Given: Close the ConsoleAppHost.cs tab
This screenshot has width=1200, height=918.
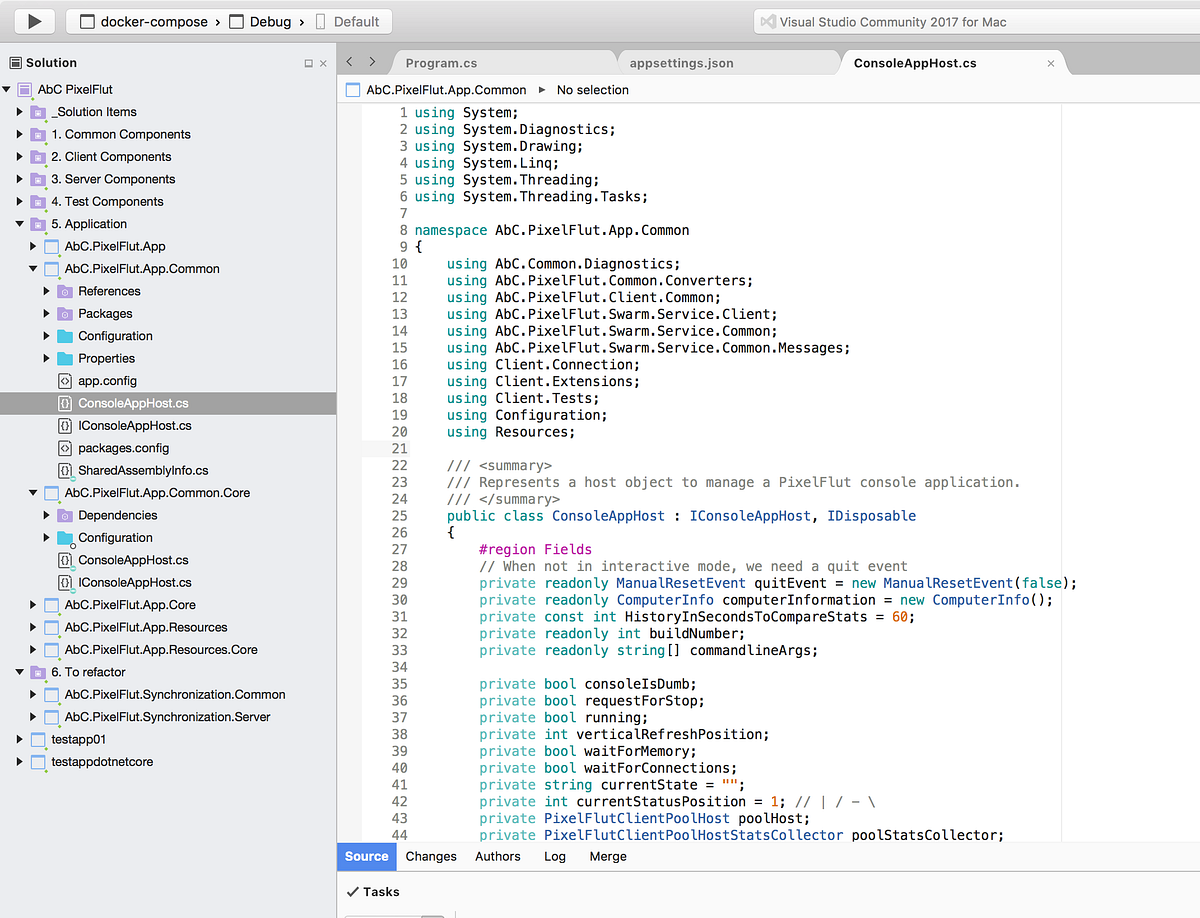Looking at the screenshot, I should click(1050, 63).
